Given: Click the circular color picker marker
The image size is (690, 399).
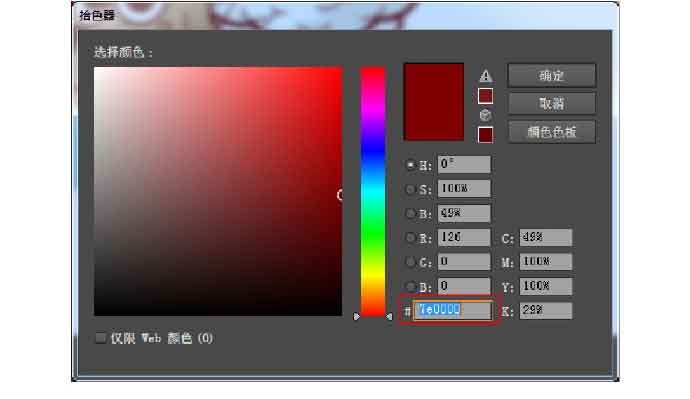Looking at the screenshot, I should pos(340,195).
